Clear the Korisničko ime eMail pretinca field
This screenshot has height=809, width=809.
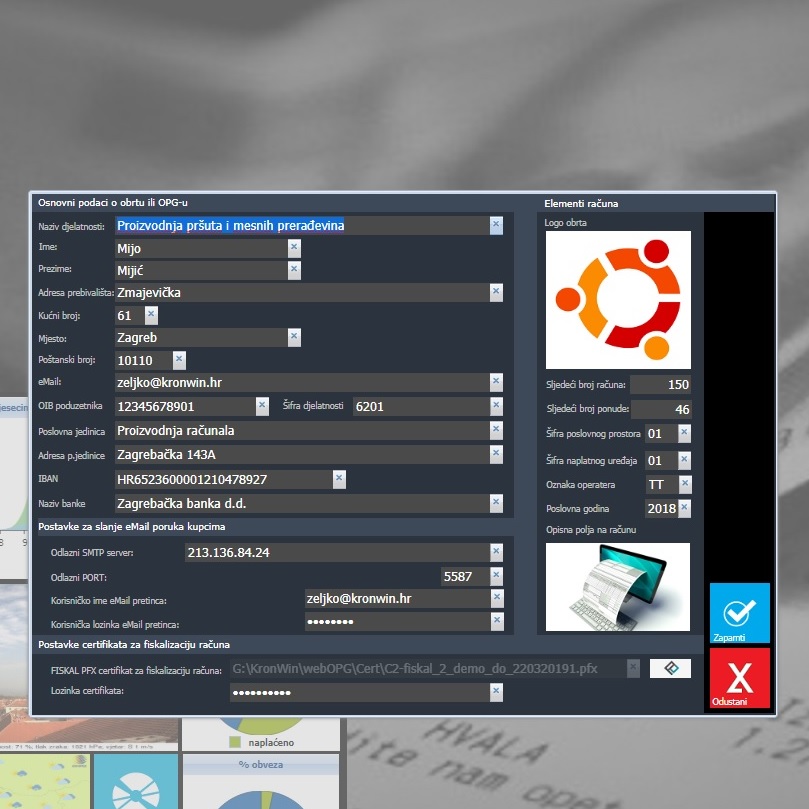click(496, 598)
